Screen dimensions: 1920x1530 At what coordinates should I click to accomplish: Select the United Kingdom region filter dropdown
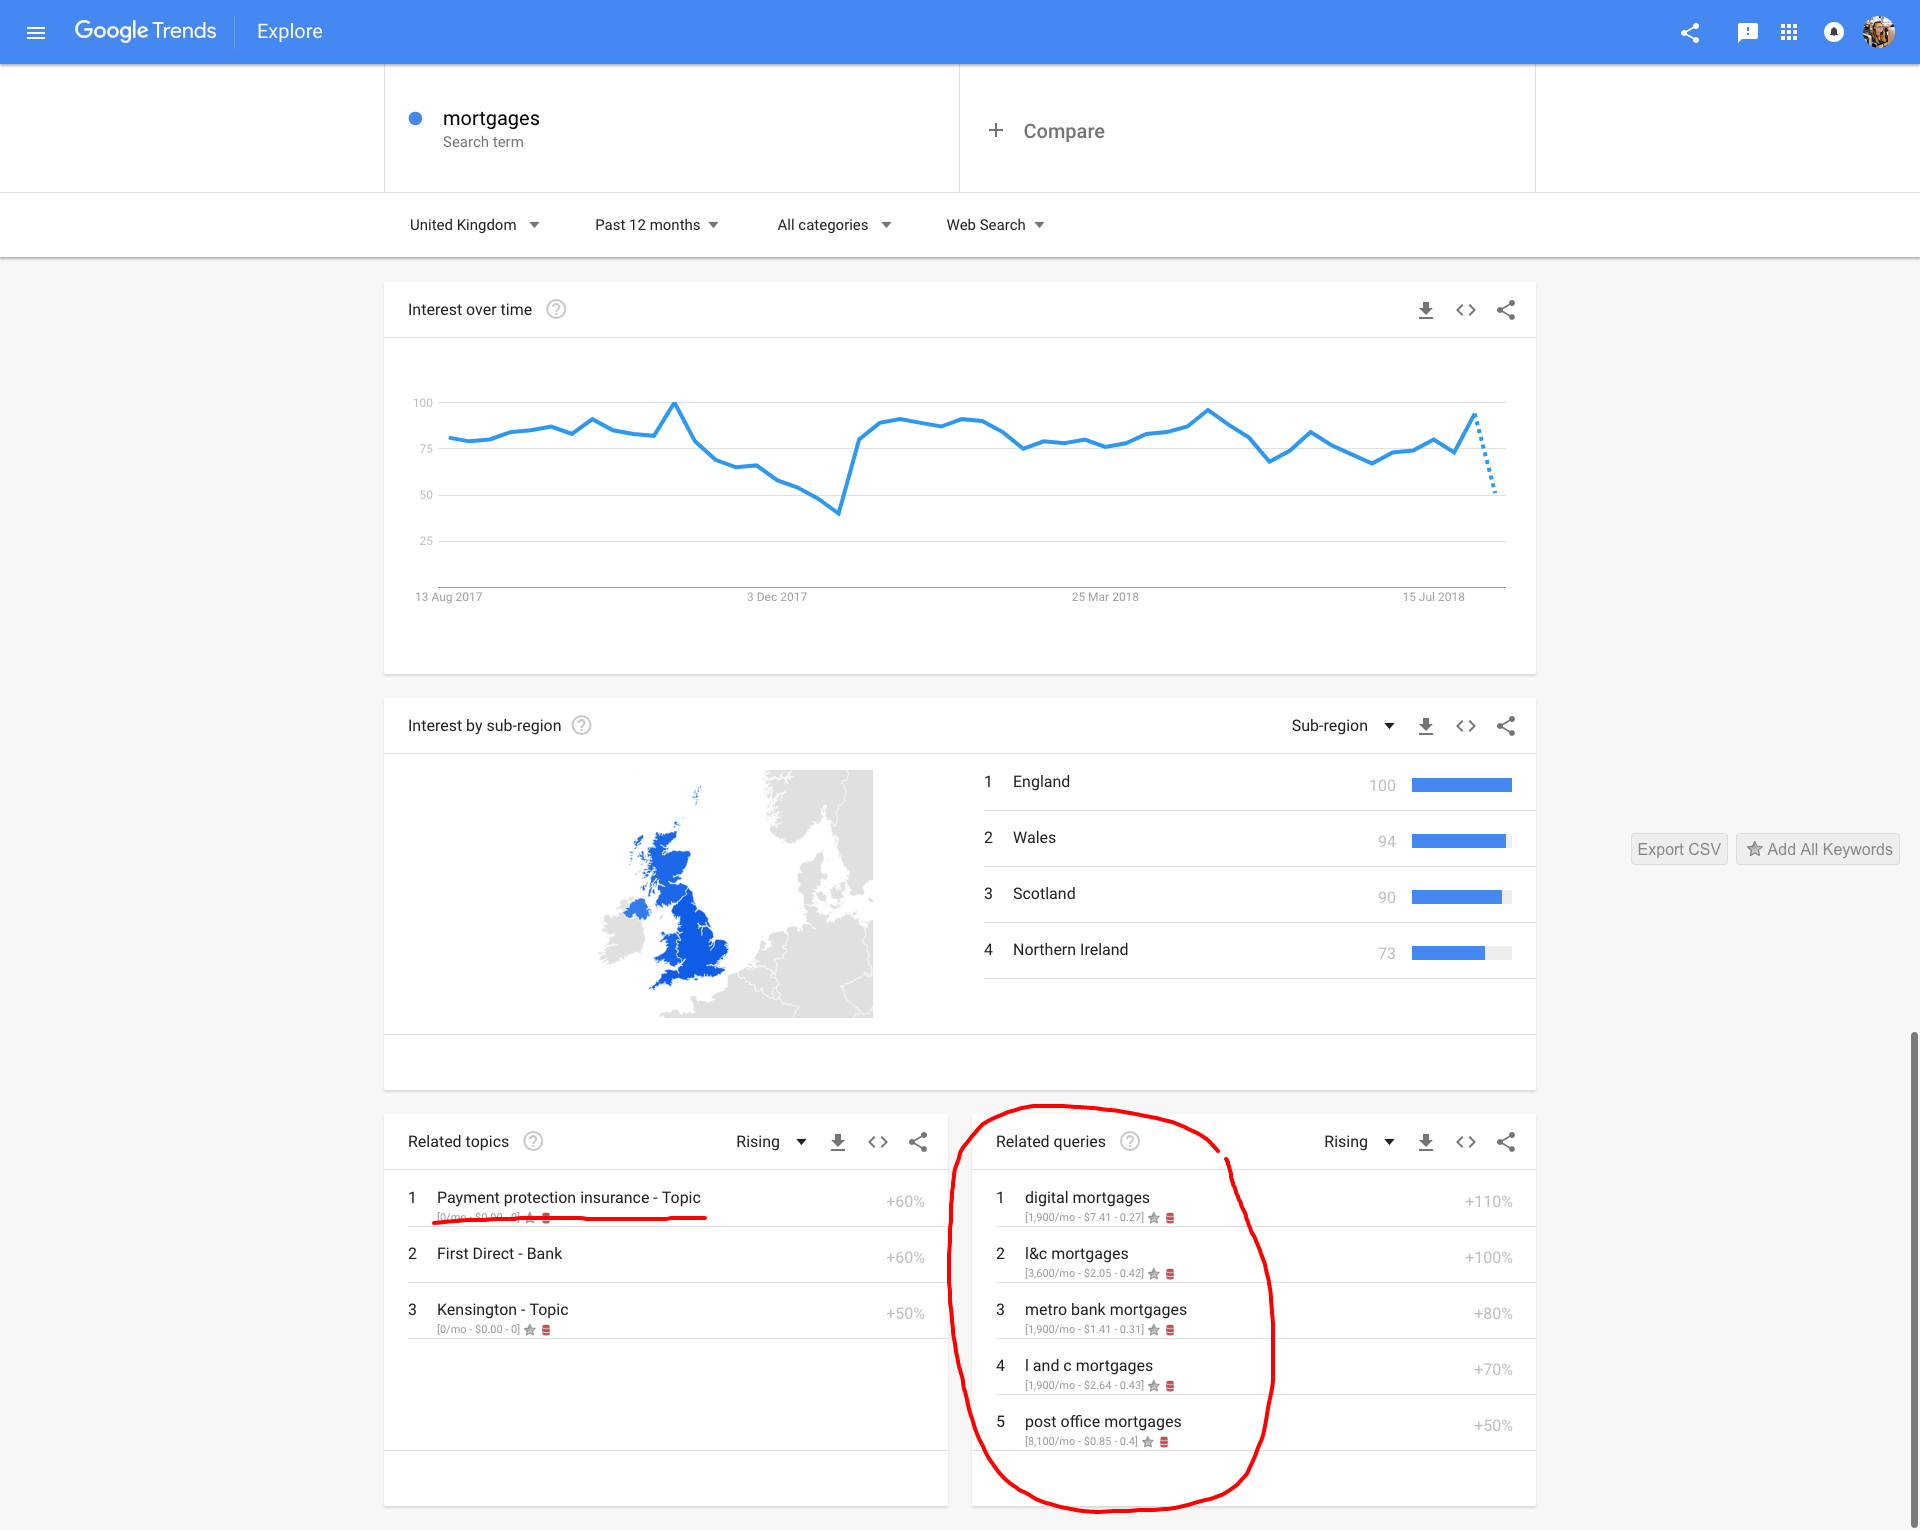pyautogui.click(x=473, y=225)
